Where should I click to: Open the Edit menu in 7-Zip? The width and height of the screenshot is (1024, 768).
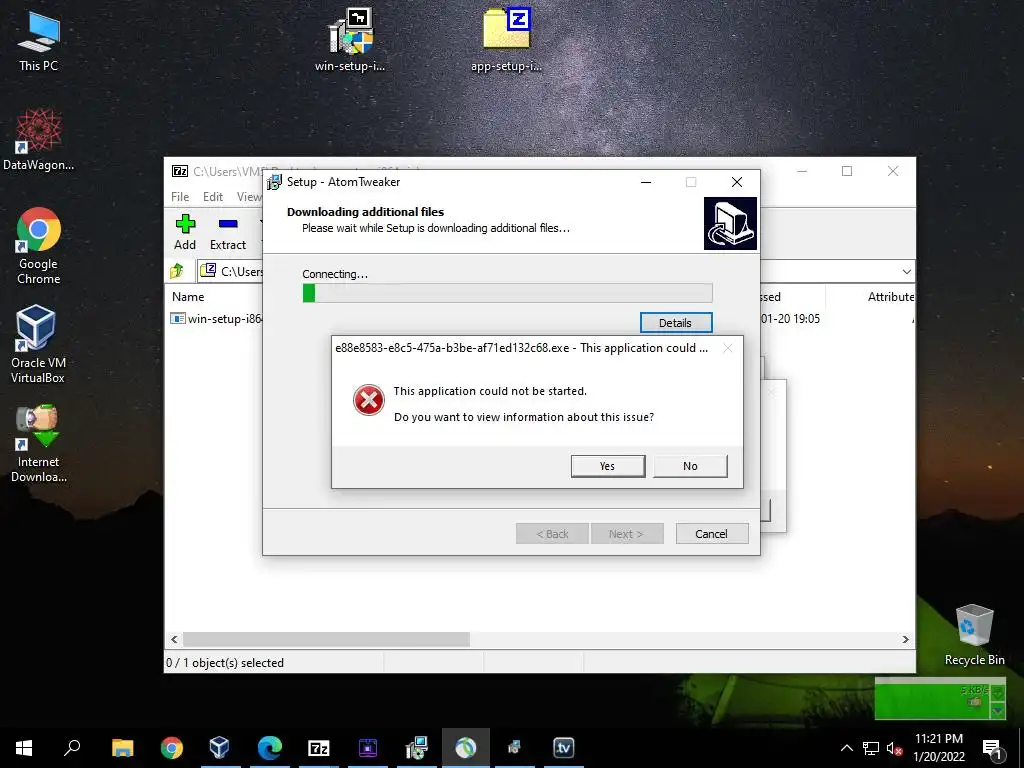[x=213, y=197]
